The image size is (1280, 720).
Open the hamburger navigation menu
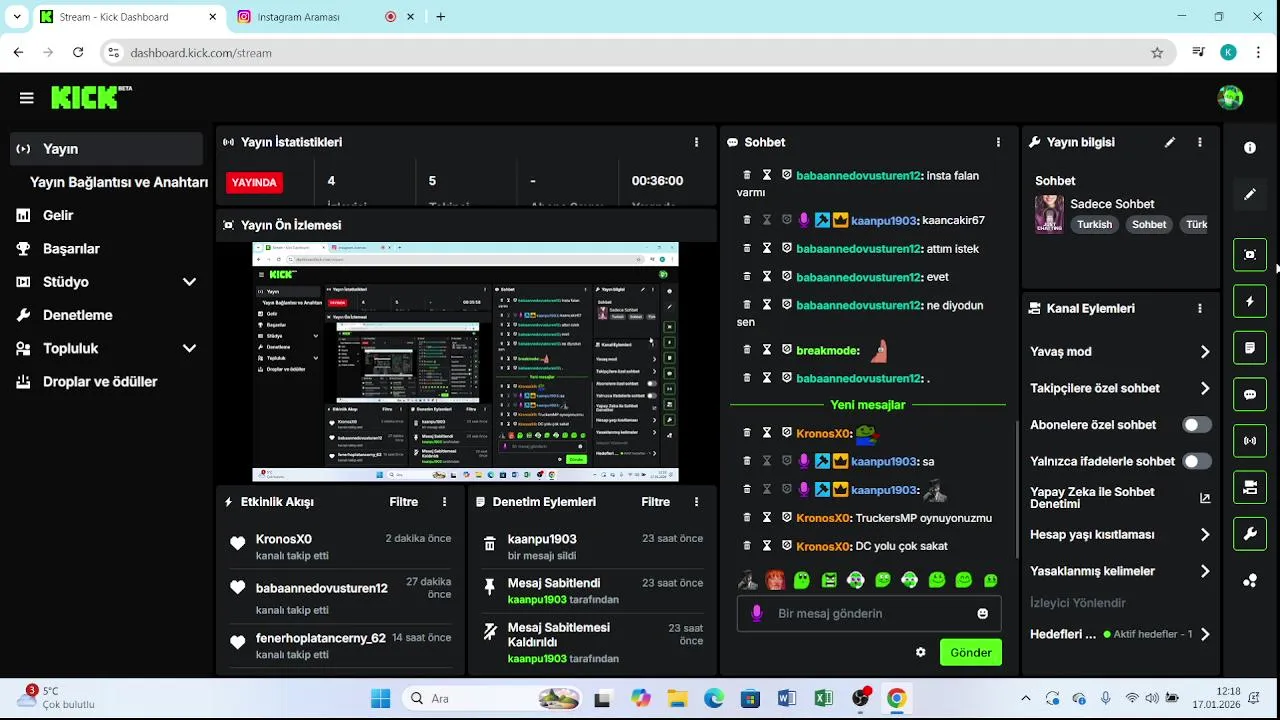pos(26,98)
